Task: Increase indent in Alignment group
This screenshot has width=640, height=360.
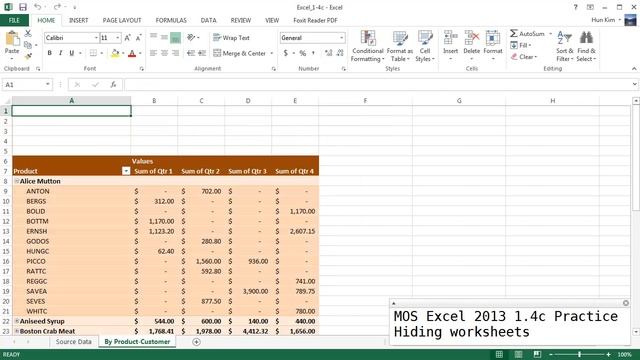Action: click(x=202, y=53)
